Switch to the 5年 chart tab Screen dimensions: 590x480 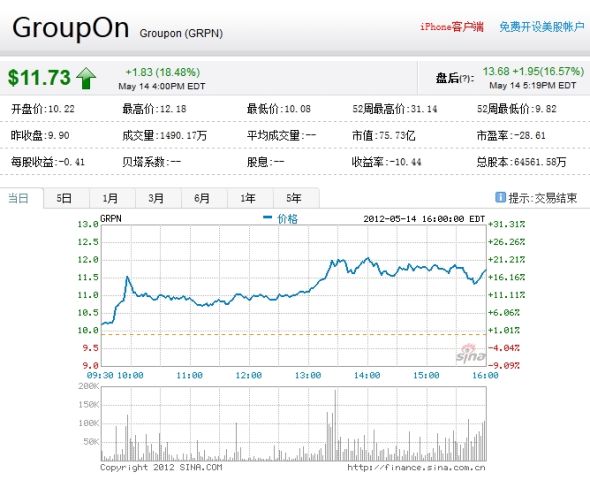point(294,198)
